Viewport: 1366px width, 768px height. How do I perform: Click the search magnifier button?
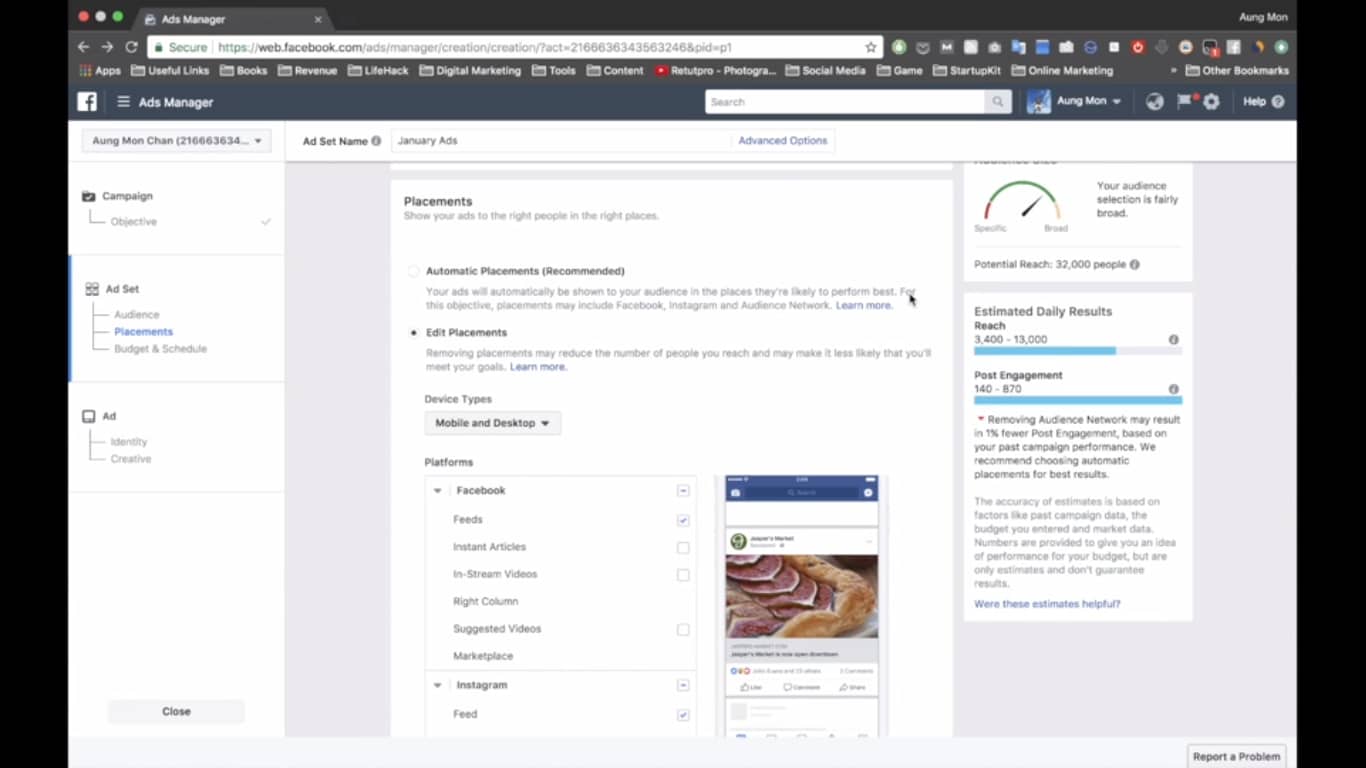click(x=997, y=102)
